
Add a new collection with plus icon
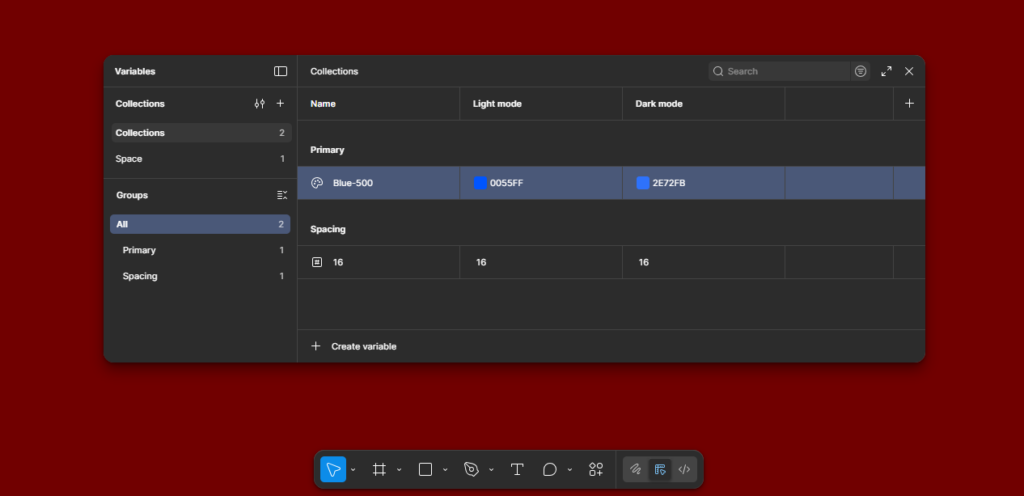pyautogui.click(x=280, y=103)
